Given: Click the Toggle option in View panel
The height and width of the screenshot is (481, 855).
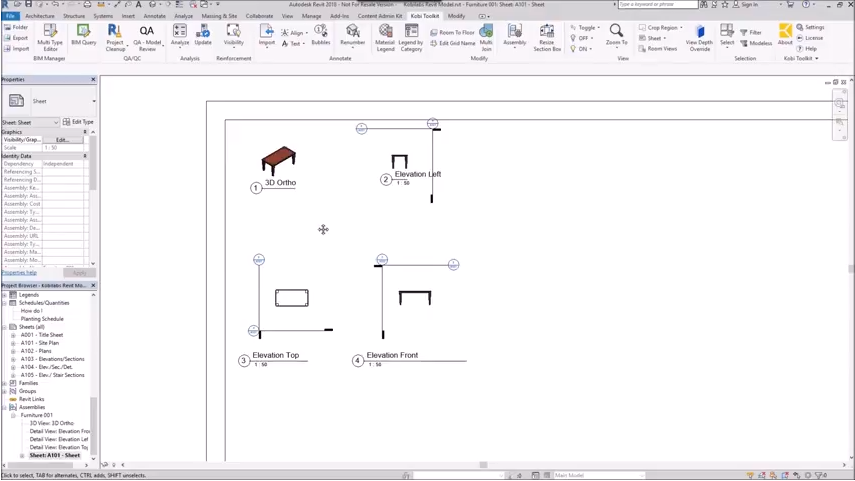Looking at the screenshot, I should click(x=585, y=28).
